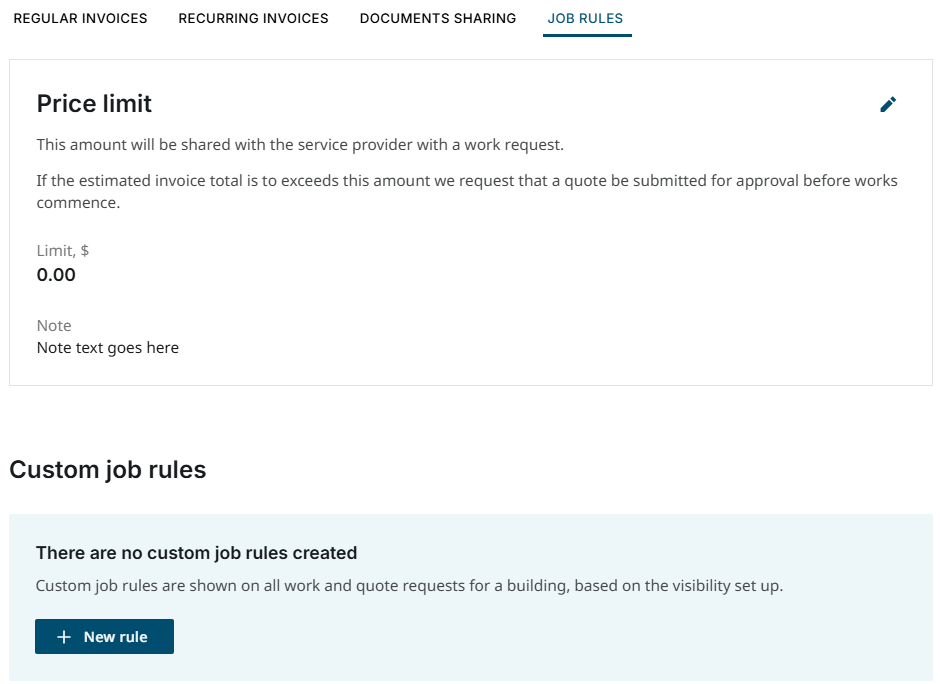The image size is (940, 684).
Task: Click the Price limit heading
Action: pyautogui.click(x=93, y=103)
